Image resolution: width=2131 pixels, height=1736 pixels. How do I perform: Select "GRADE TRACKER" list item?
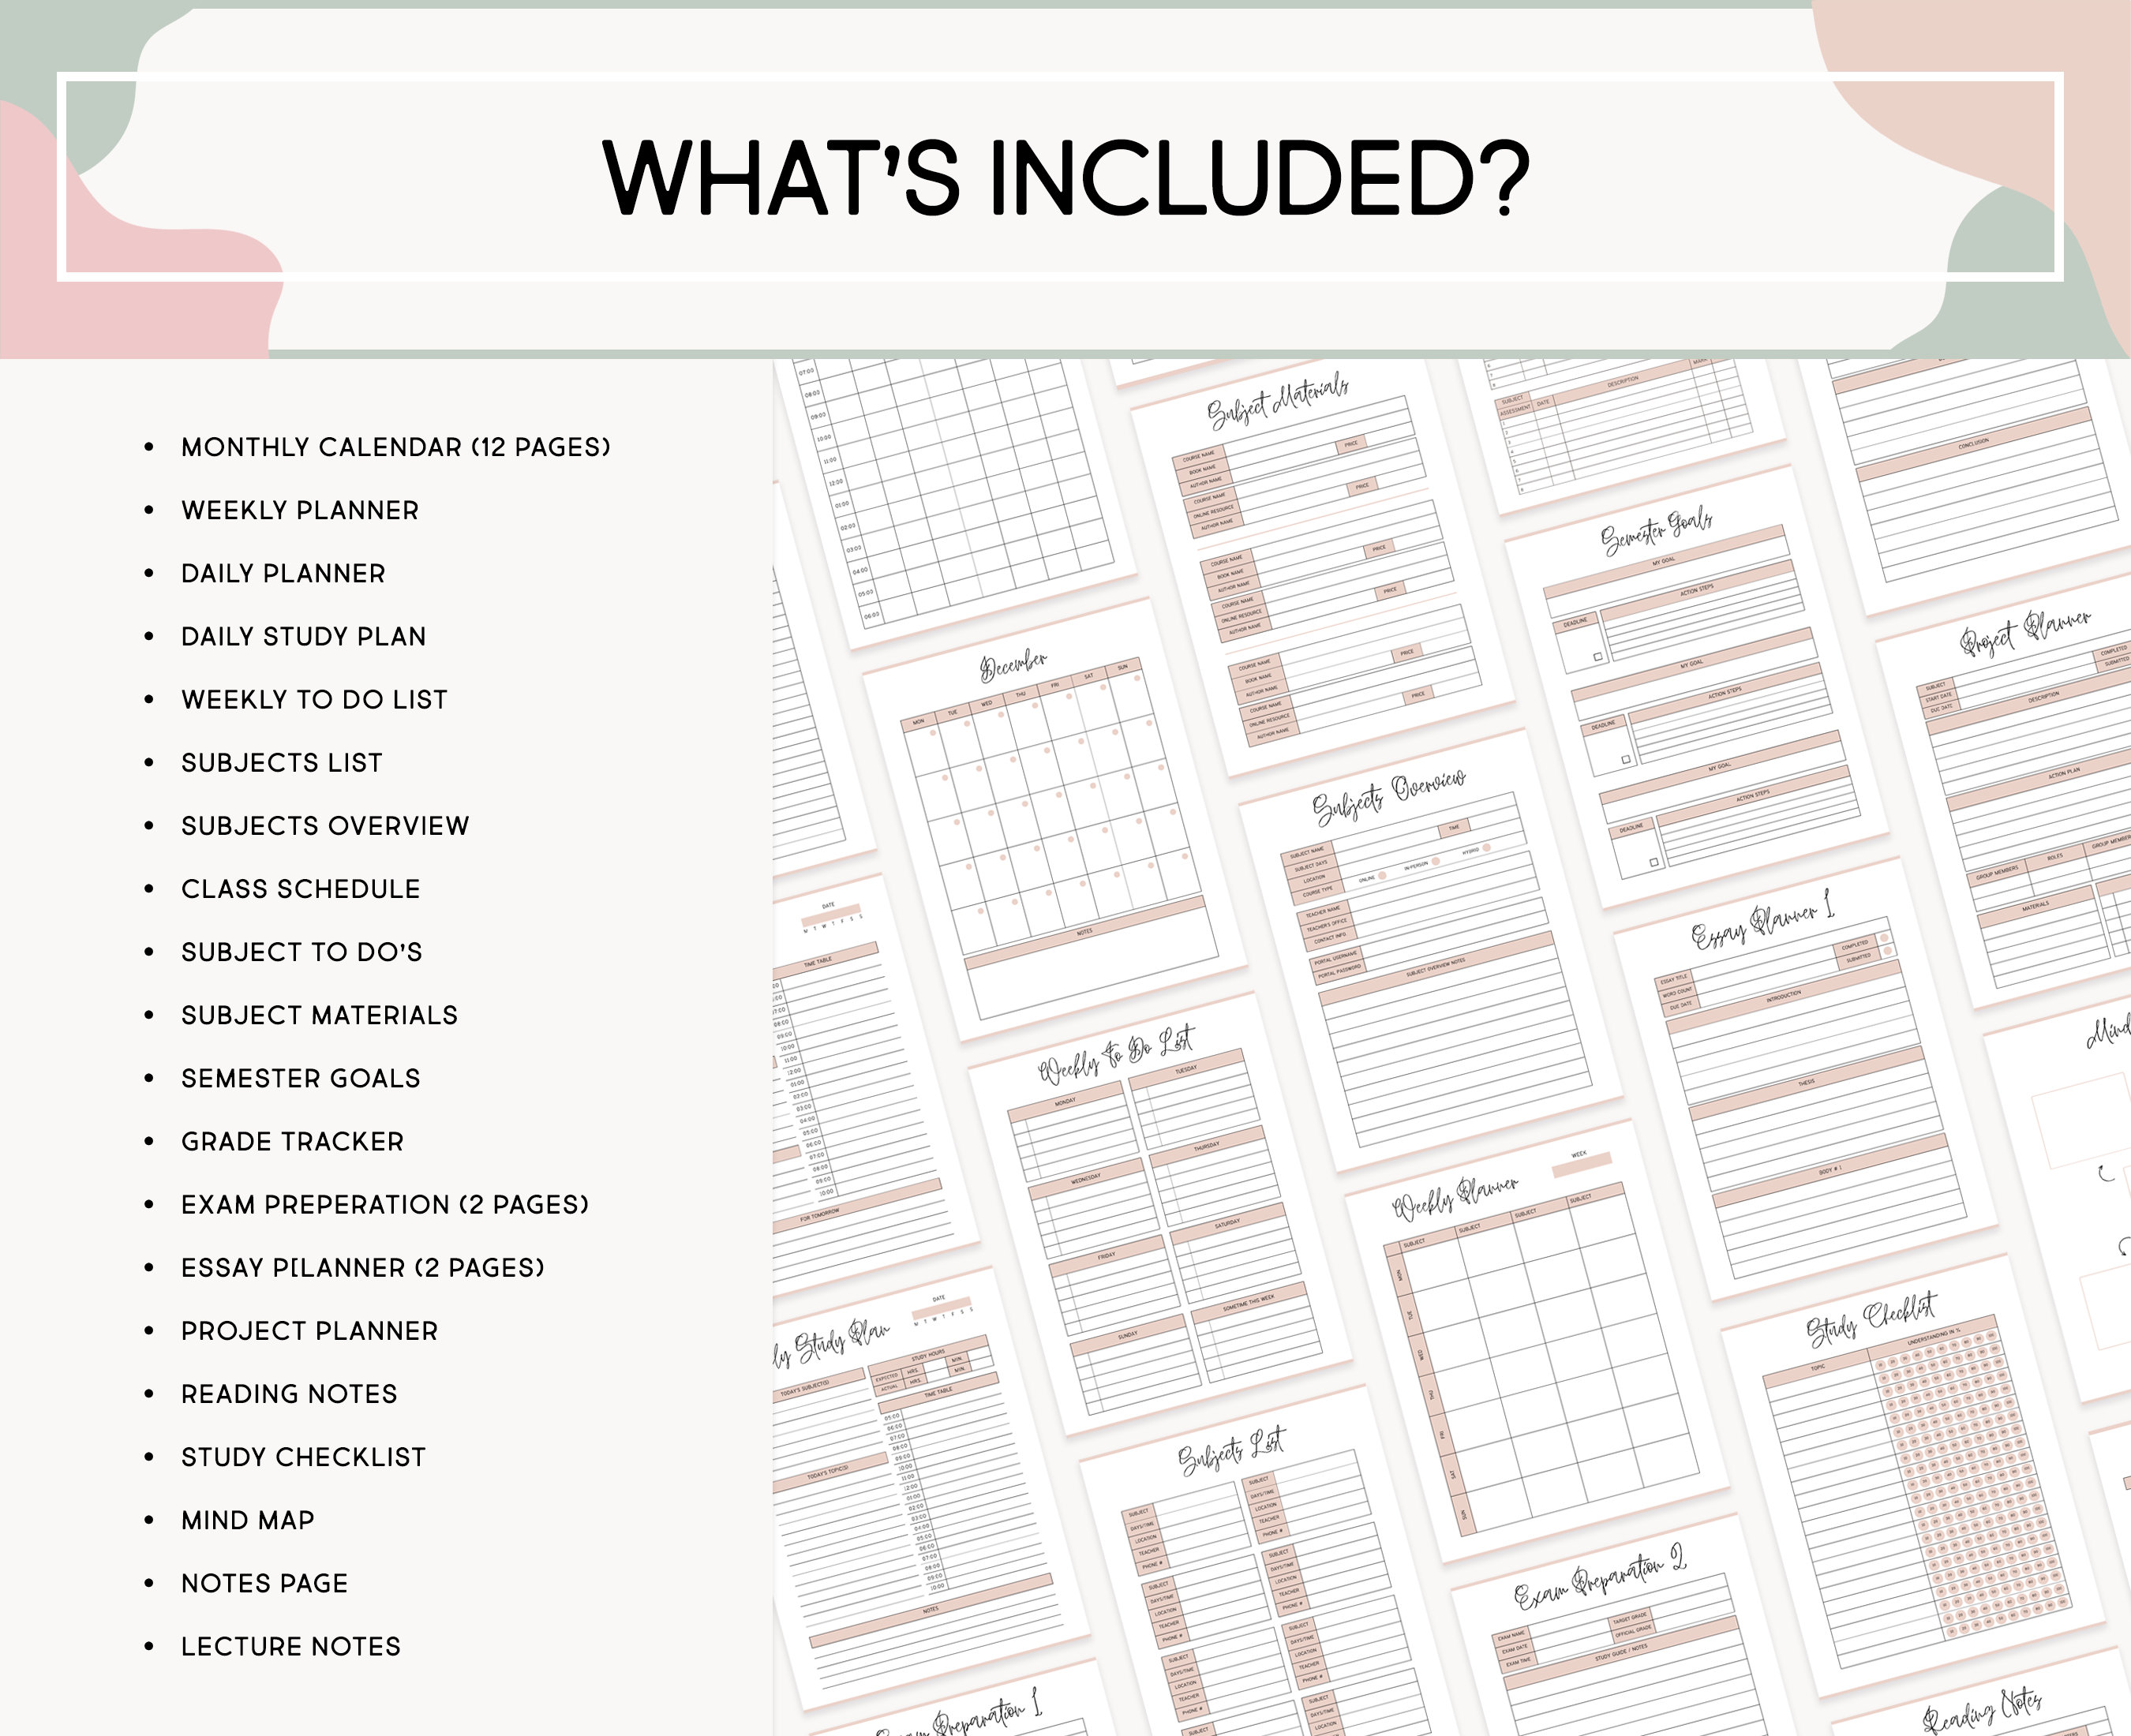pos(293,1141)
